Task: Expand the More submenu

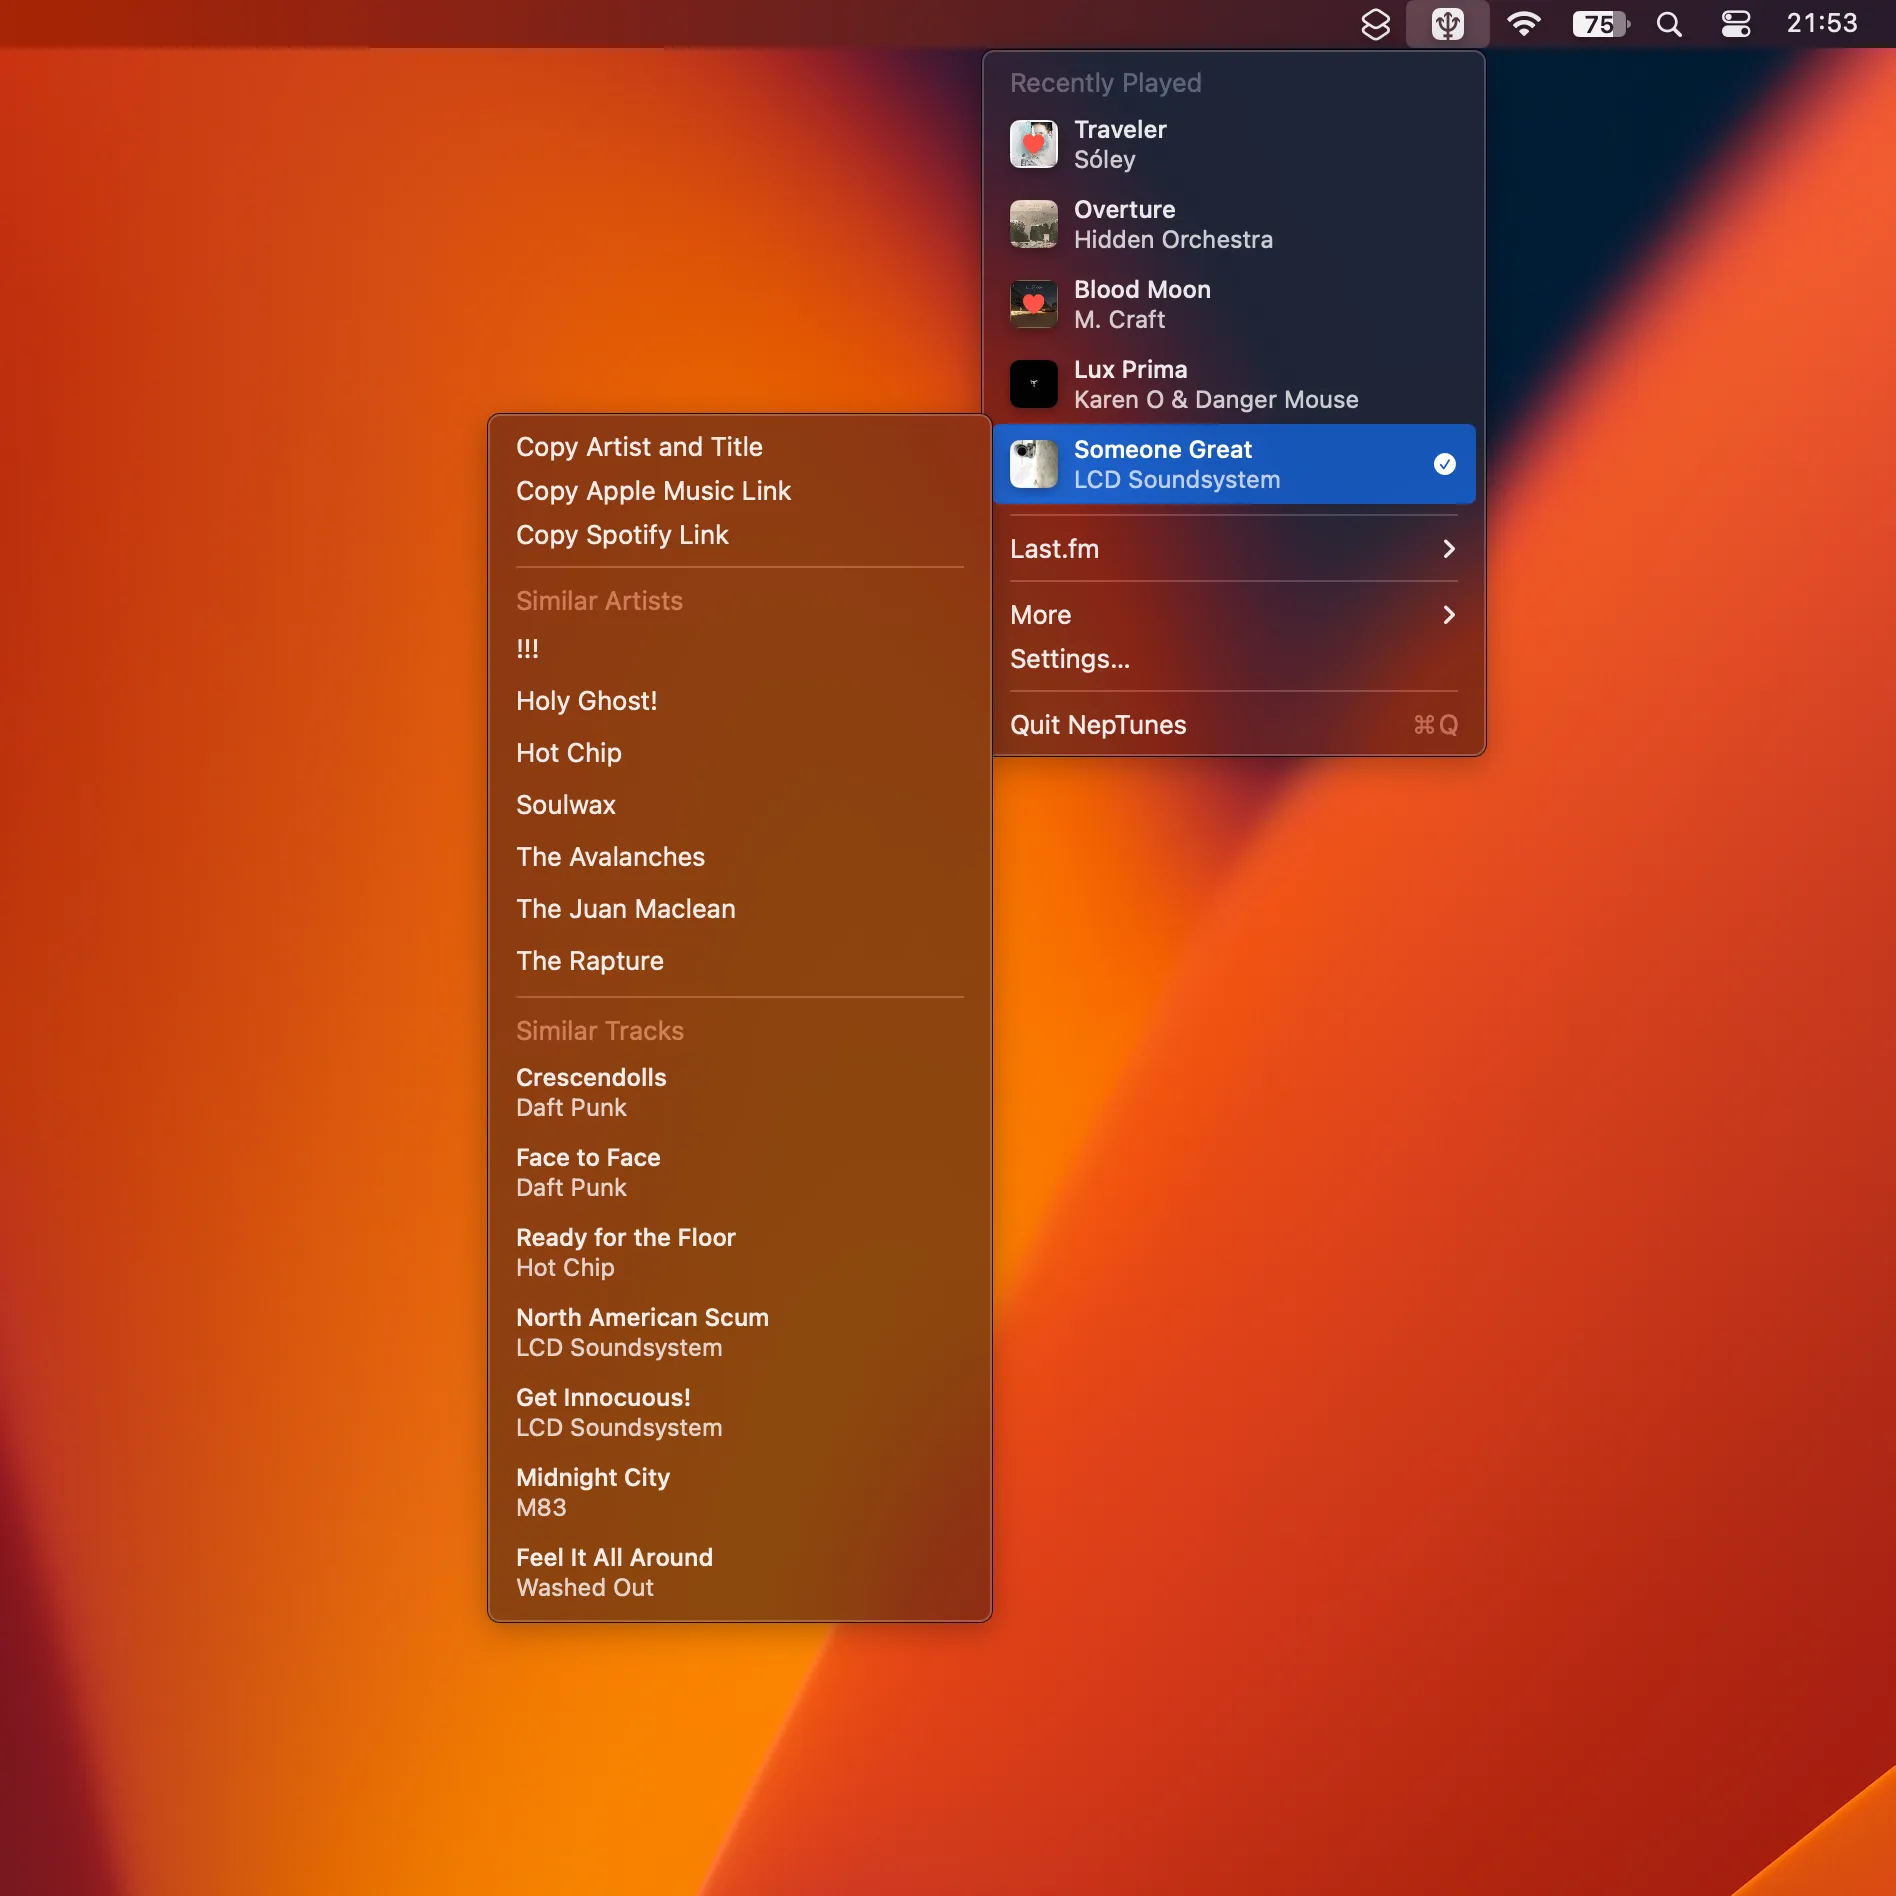Action: [x=1232, y=615]
